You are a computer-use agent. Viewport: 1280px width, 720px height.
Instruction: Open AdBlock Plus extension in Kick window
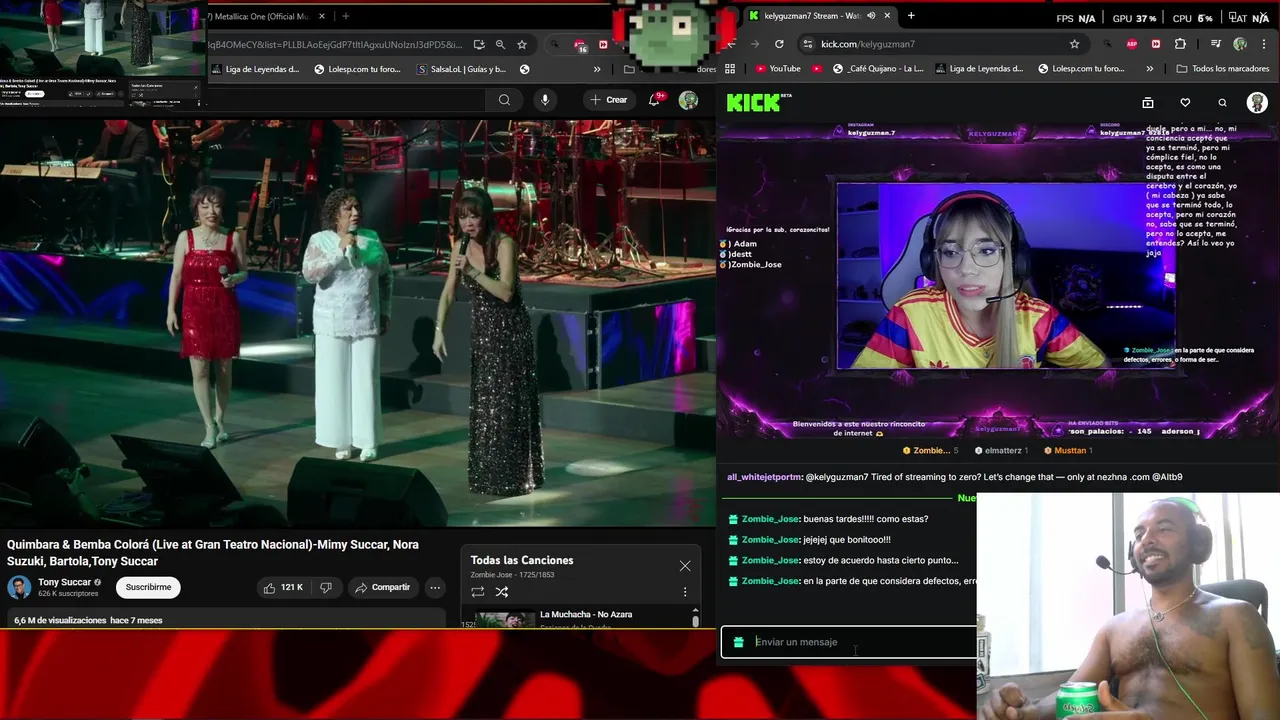click(x=1132, y=44)
